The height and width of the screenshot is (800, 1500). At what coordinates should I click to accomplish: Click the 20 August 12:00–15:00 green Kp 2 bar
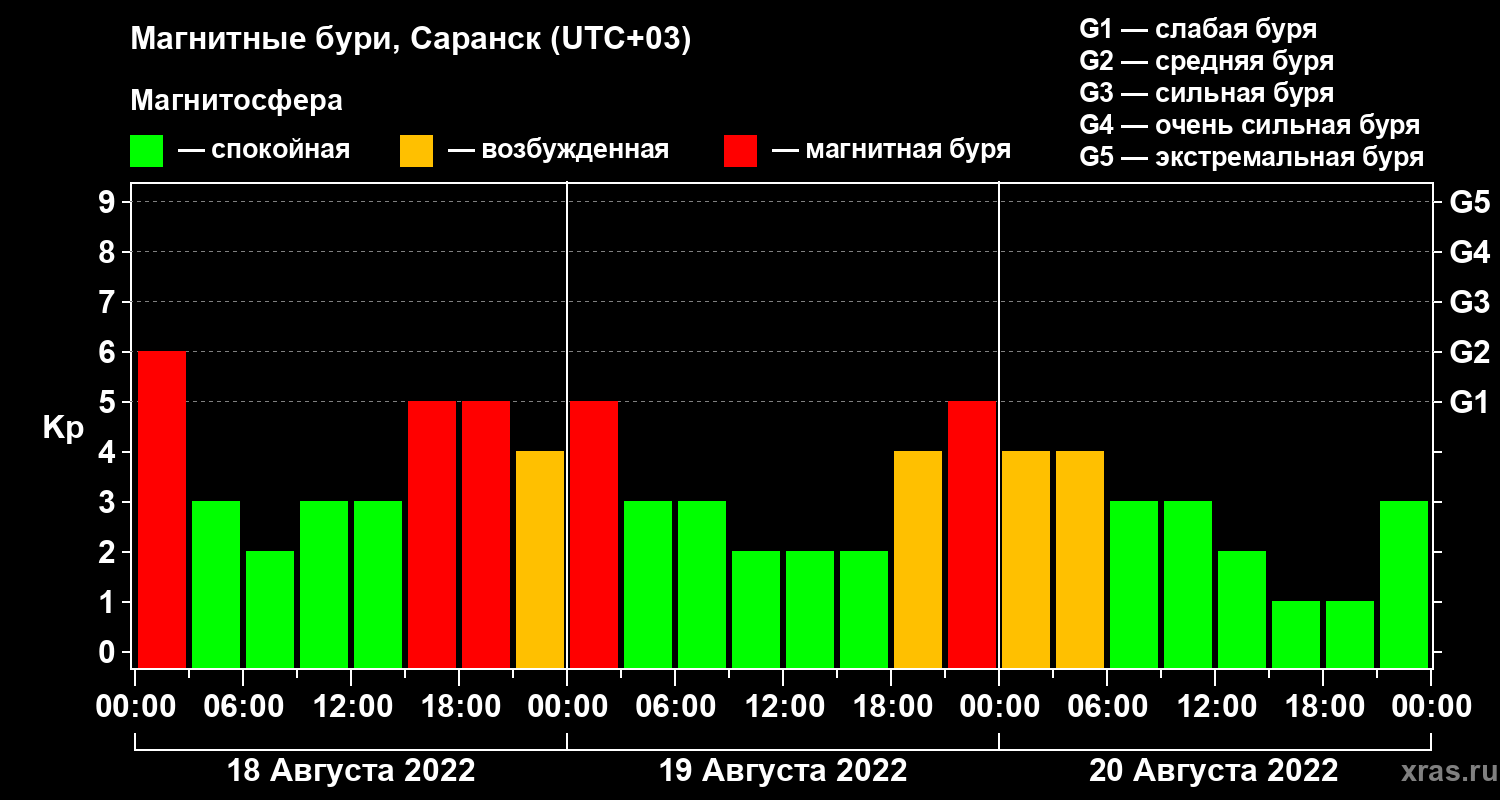[1242, 609]
